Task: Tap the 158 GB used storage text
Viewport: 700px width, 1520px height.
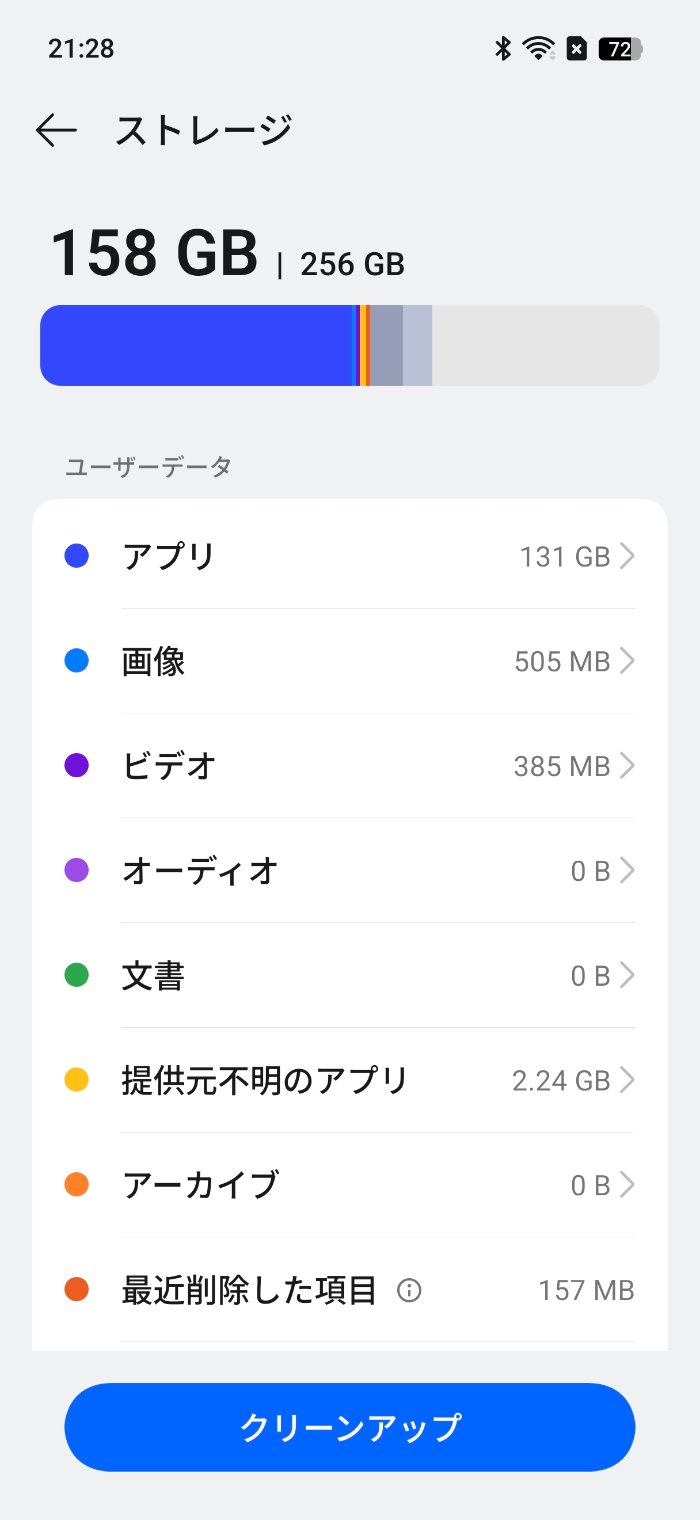Action: pos(154,253)
